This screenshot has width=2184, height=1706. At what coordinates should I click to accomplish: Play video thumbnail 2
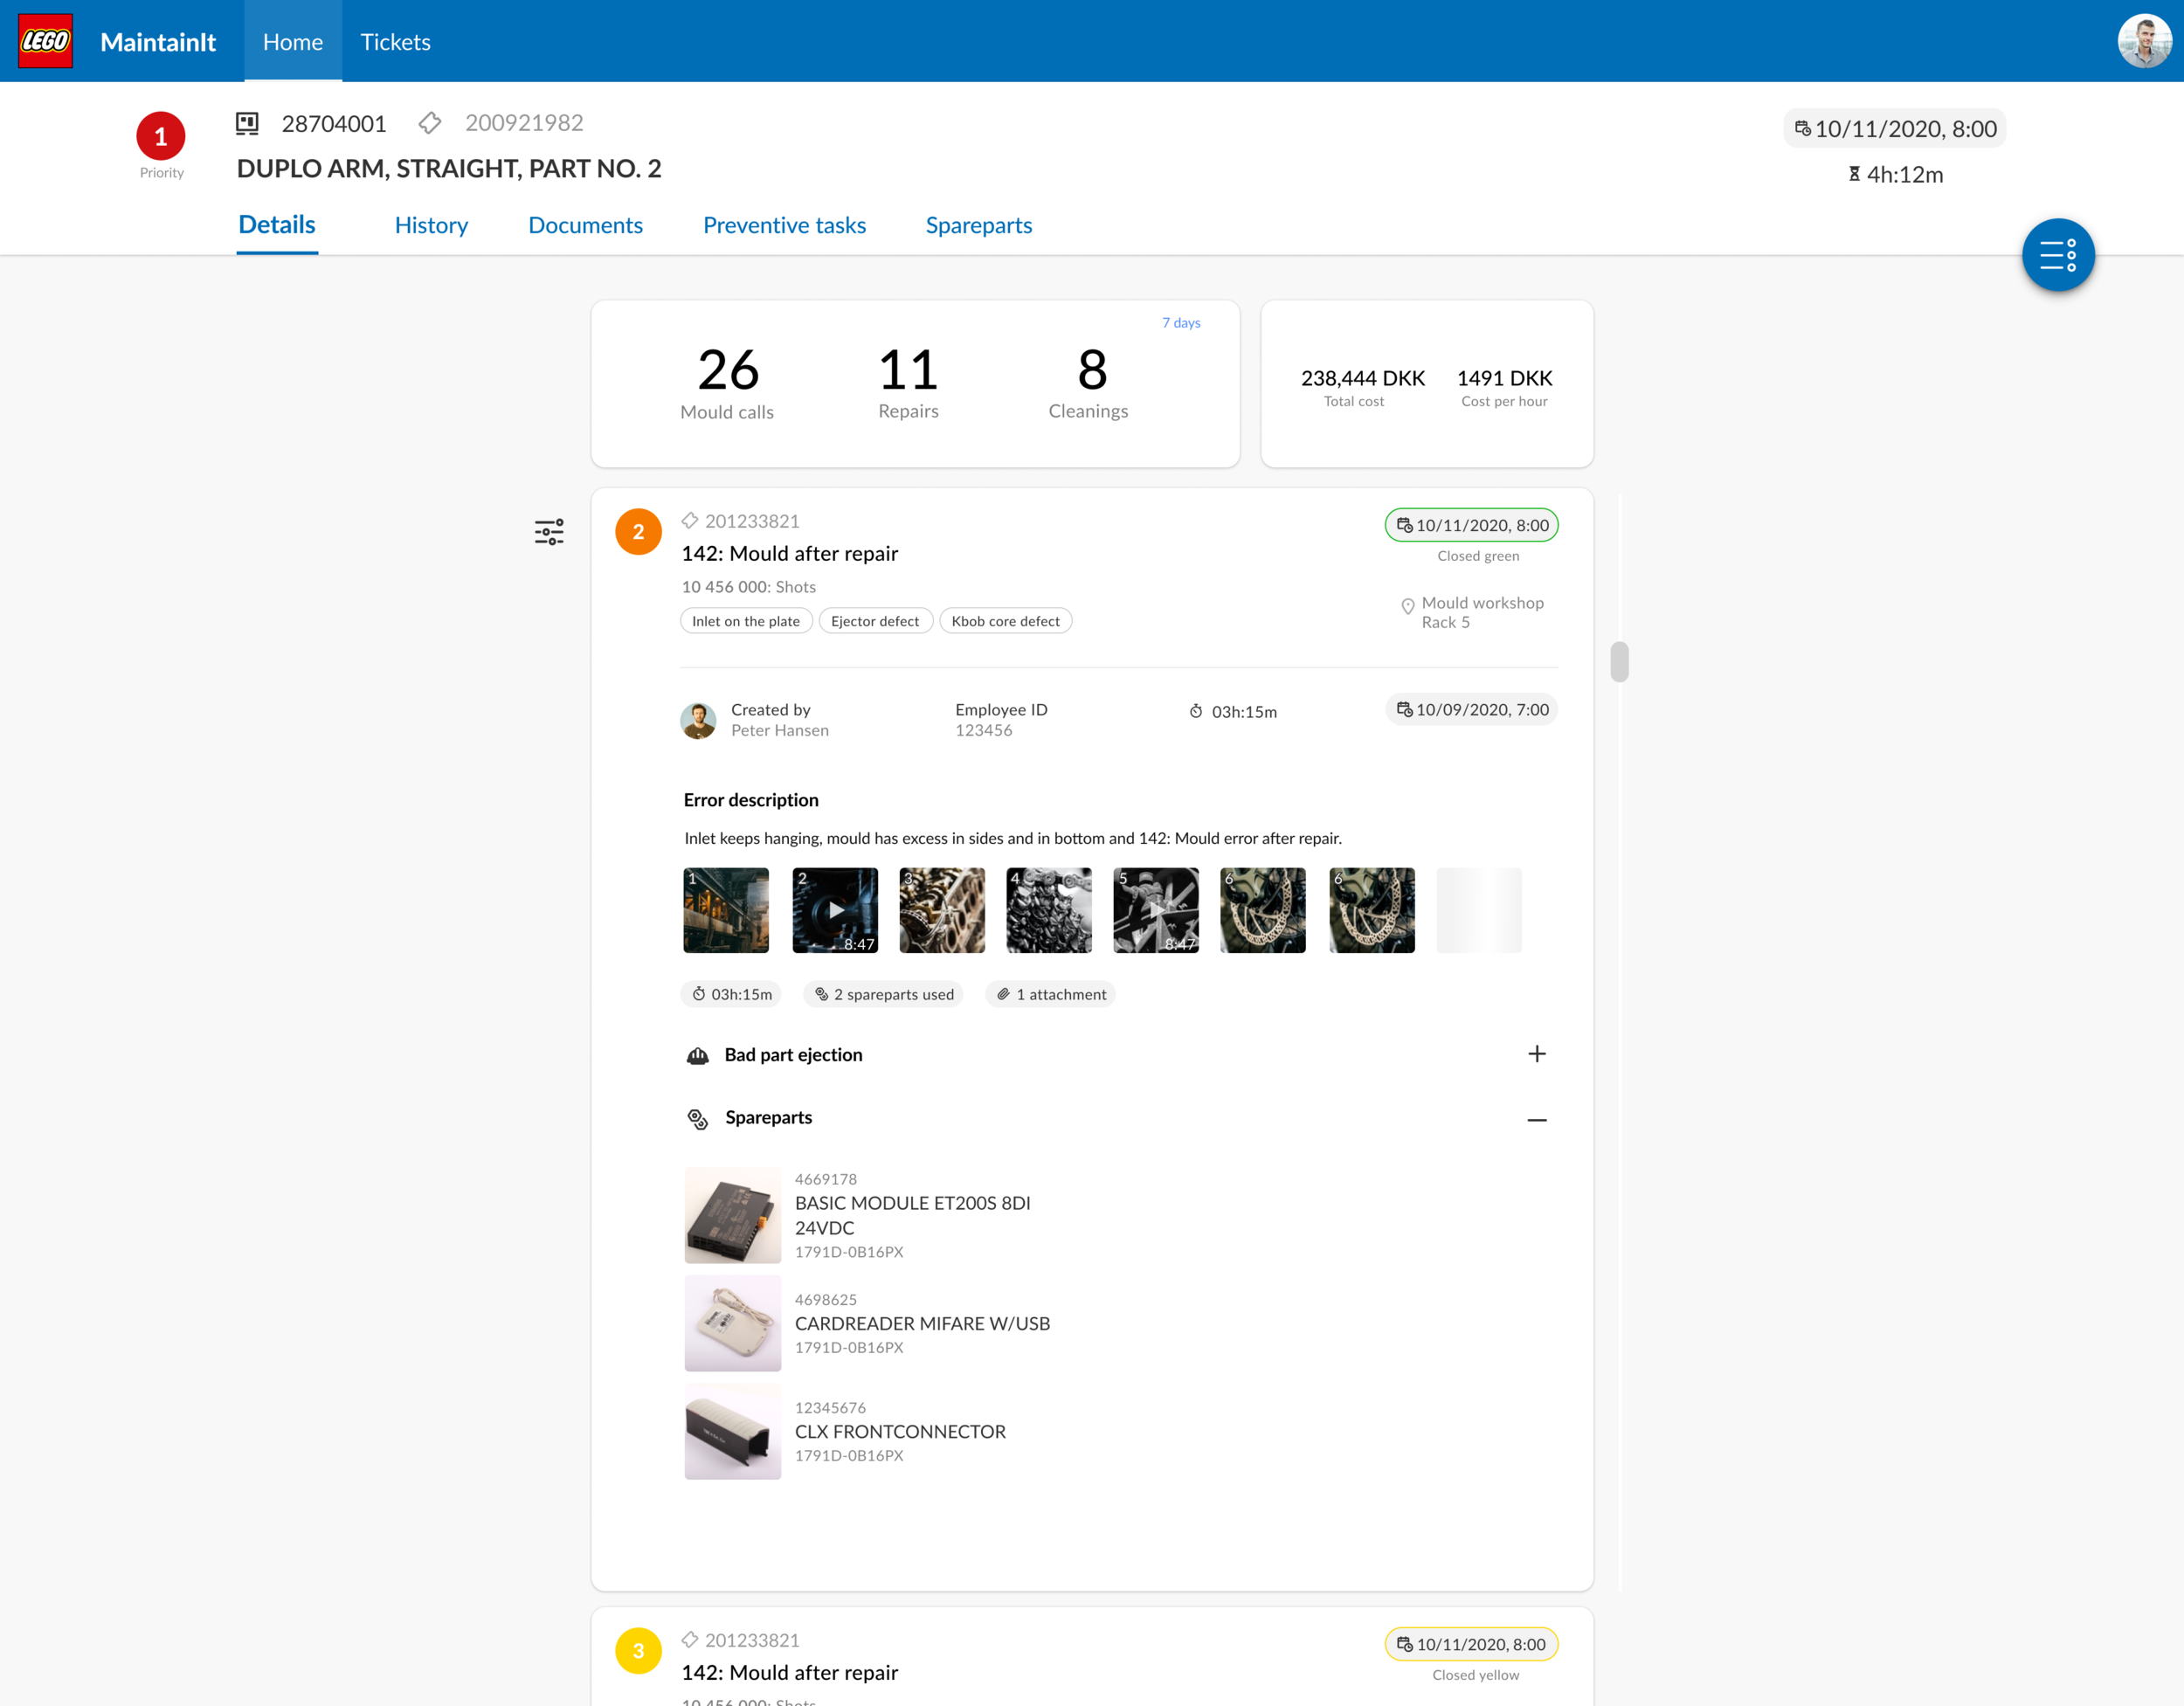(835, 910)
